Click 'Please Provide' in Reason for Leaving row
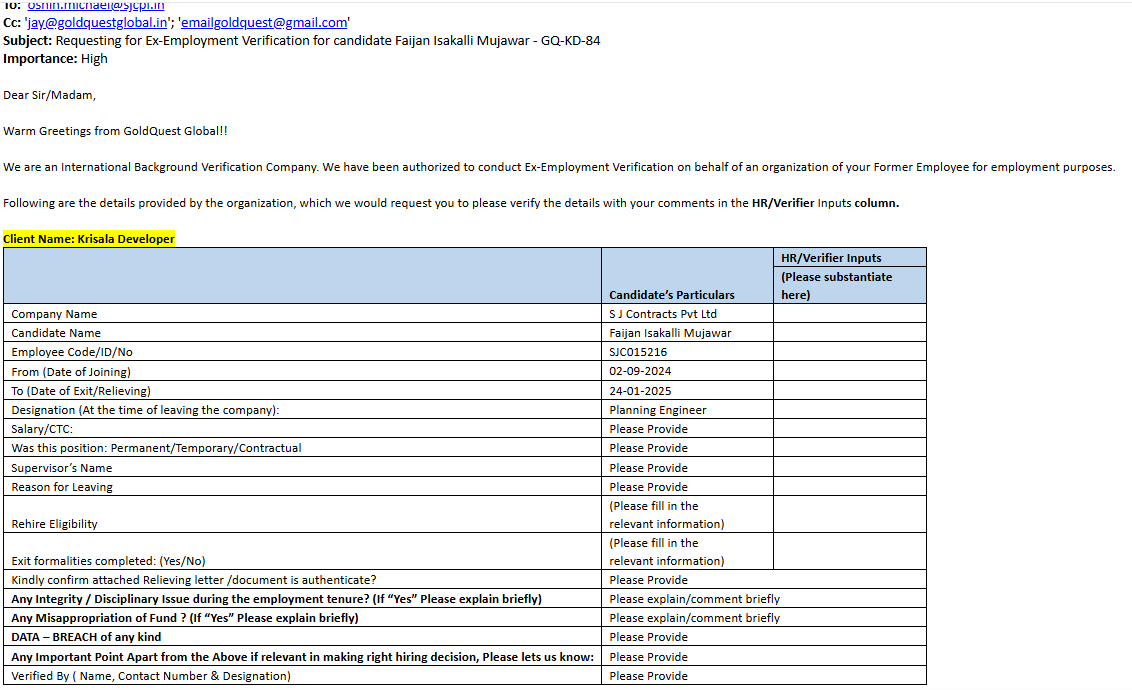The width and height of the screenshot is (1132, 690). tap(648, 487)
